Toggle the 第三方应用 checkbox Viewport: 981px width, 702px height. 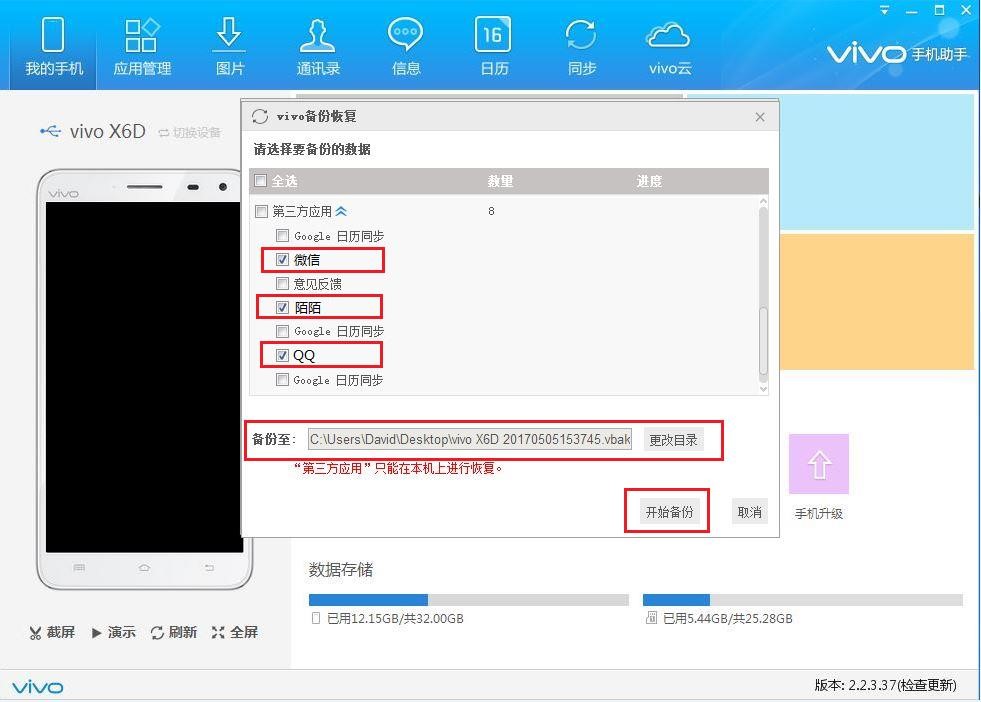click(262, 211)
